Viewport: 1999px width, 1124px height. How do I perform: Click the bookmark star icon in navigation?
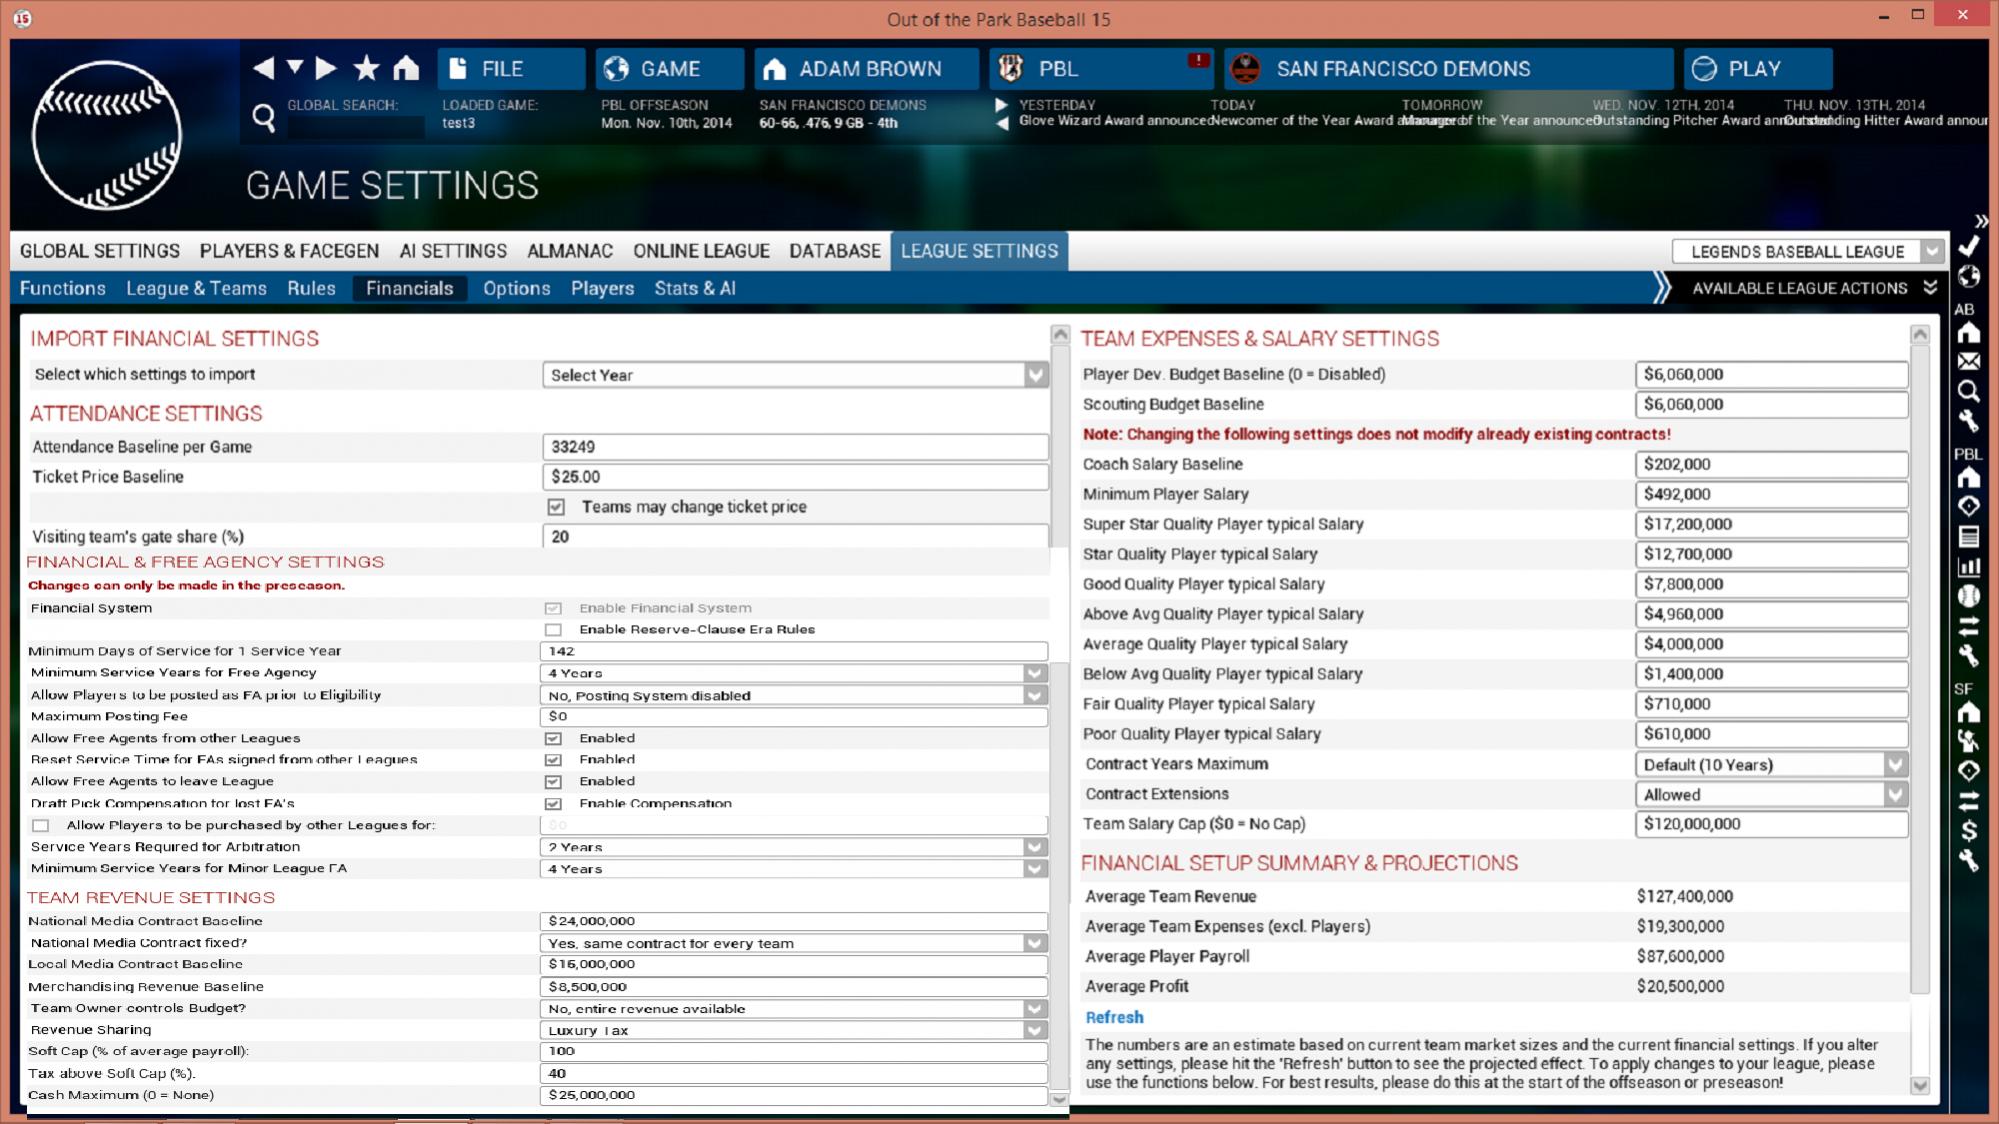pyautogui.click(x=366, y=68)
